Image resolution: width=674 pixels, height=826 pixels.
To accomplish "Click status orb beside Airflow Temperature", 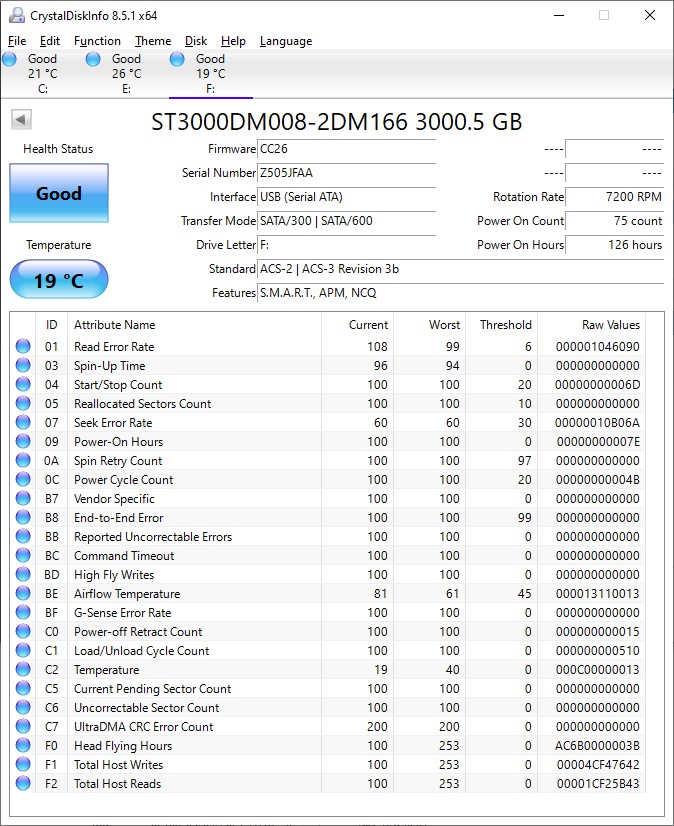I will pos(23,594).
